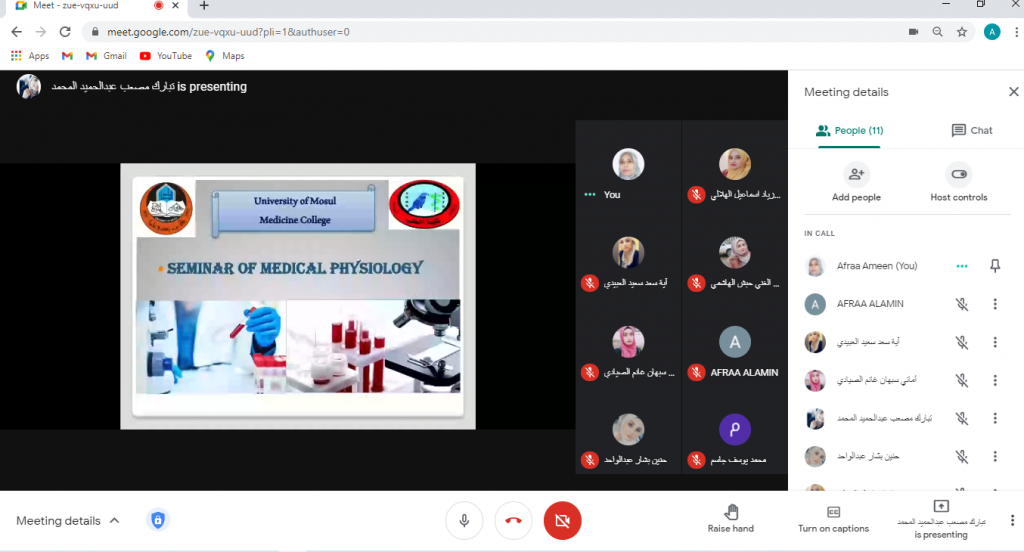Pin Afraa Ameen (You) in participant list
1024x552 pixels.
point(994,266)
